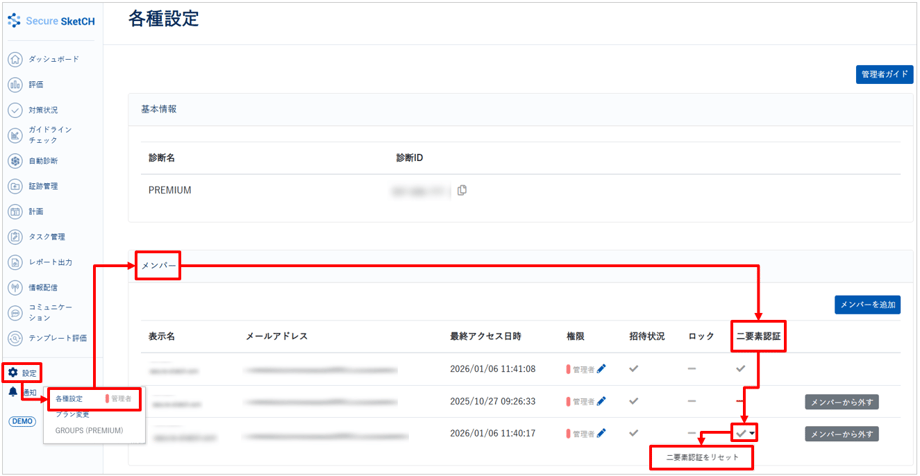Click the 最終アクセス日時 column header
920x476 pixels.
pos(485,336)
